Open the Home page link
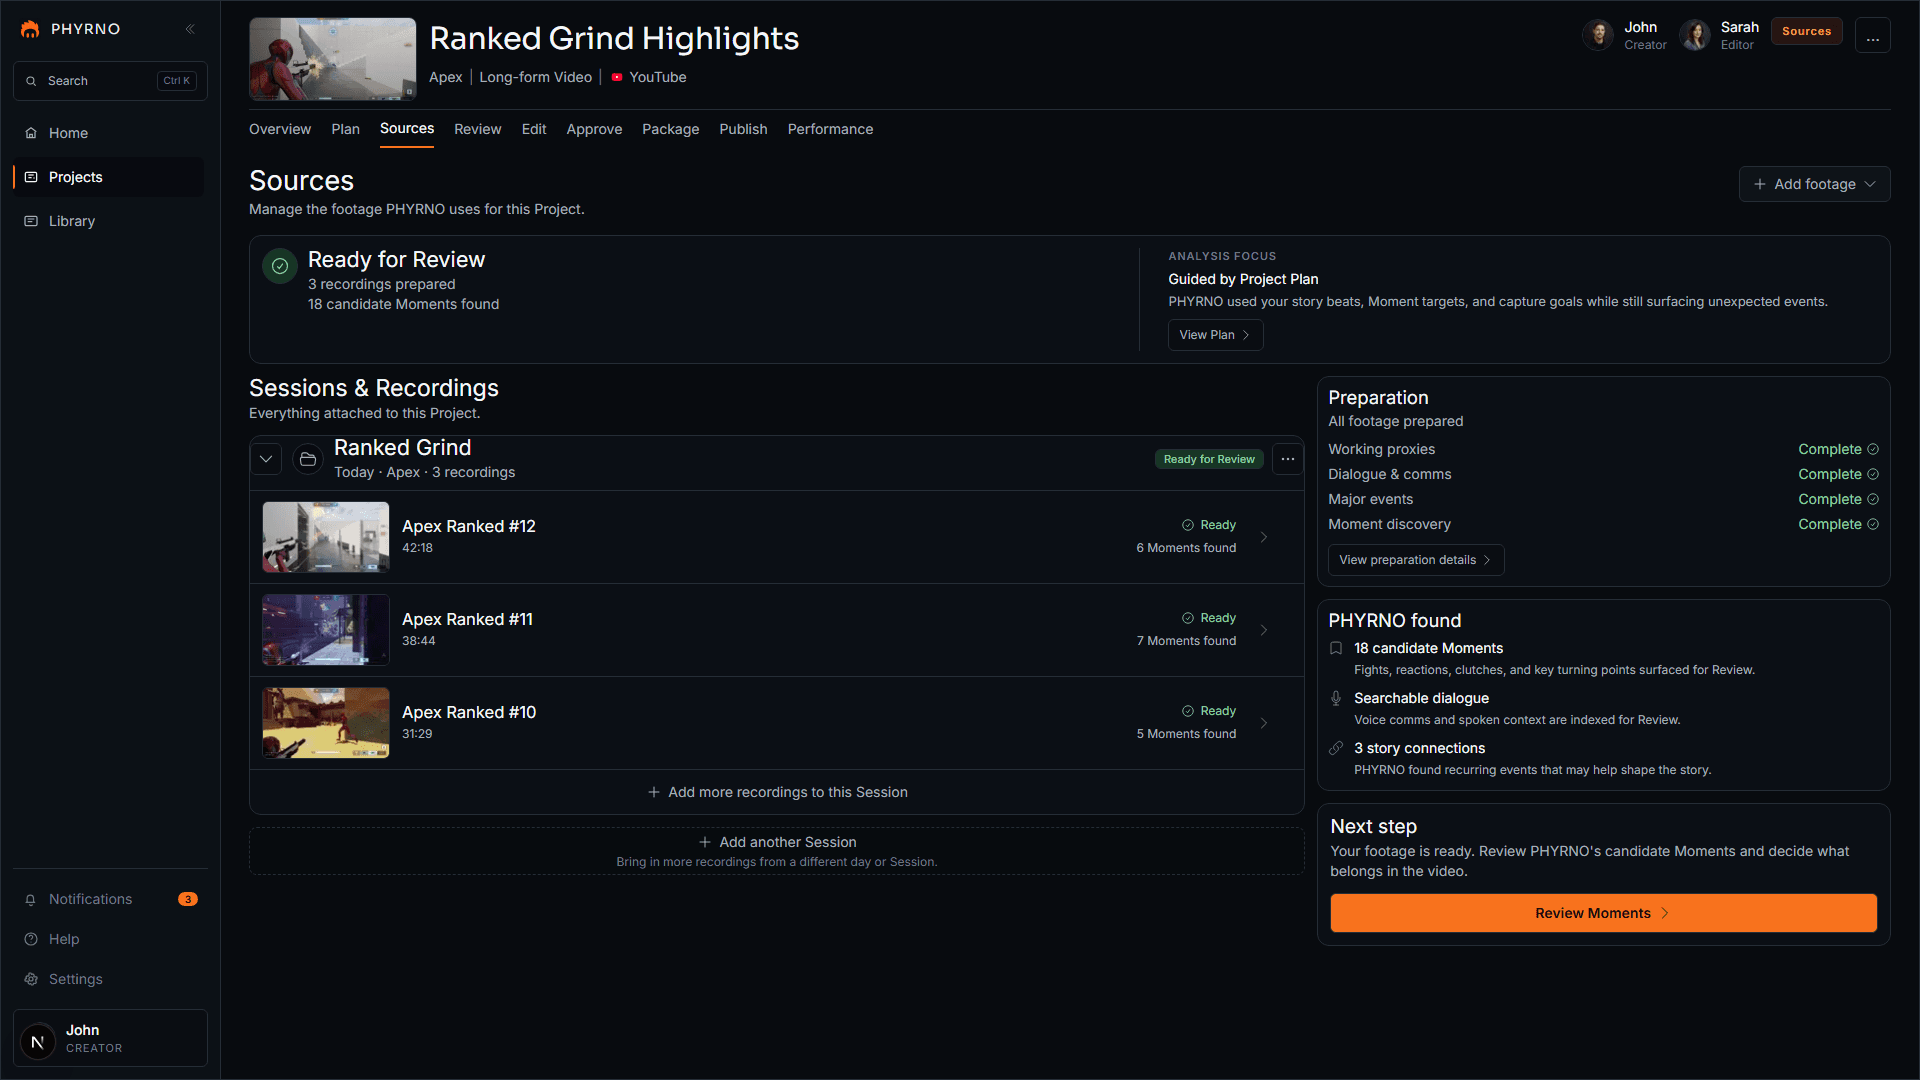This screenshot has height=1080, width=1920. coord(109,133)
